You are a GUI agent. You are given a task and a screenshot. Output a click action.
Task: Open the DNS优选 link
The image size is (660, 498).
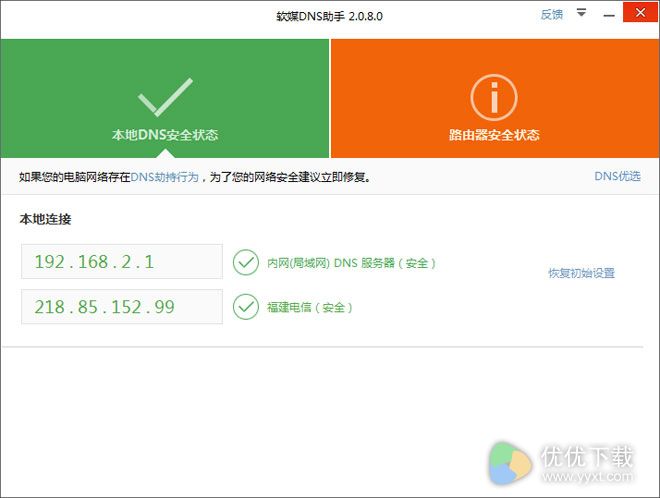pos(617,176)
